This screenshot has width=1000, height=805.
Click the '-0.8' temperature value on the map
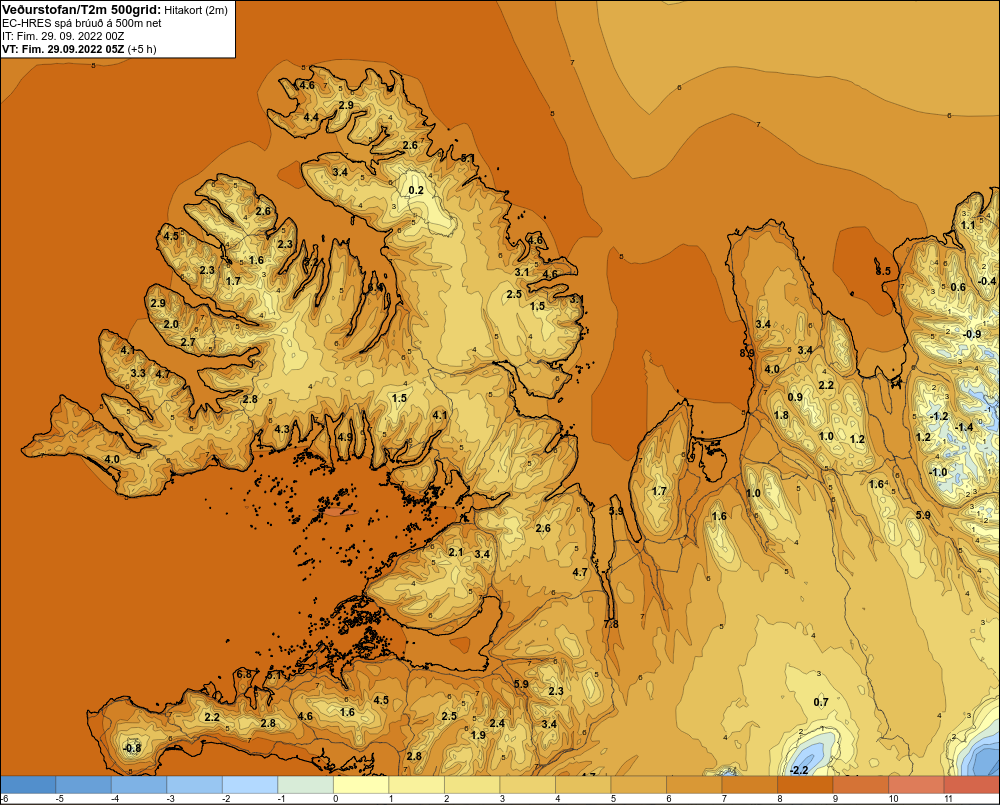[131, 748]
